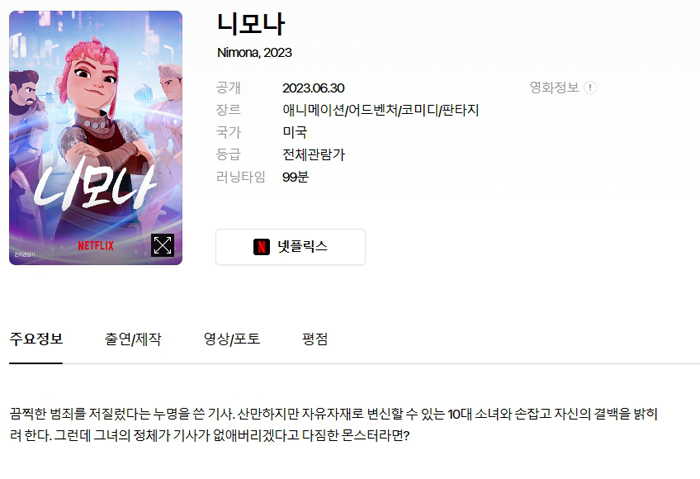Click the red Netflix N logo icon
Screen dimensions: 700x479
261,247
